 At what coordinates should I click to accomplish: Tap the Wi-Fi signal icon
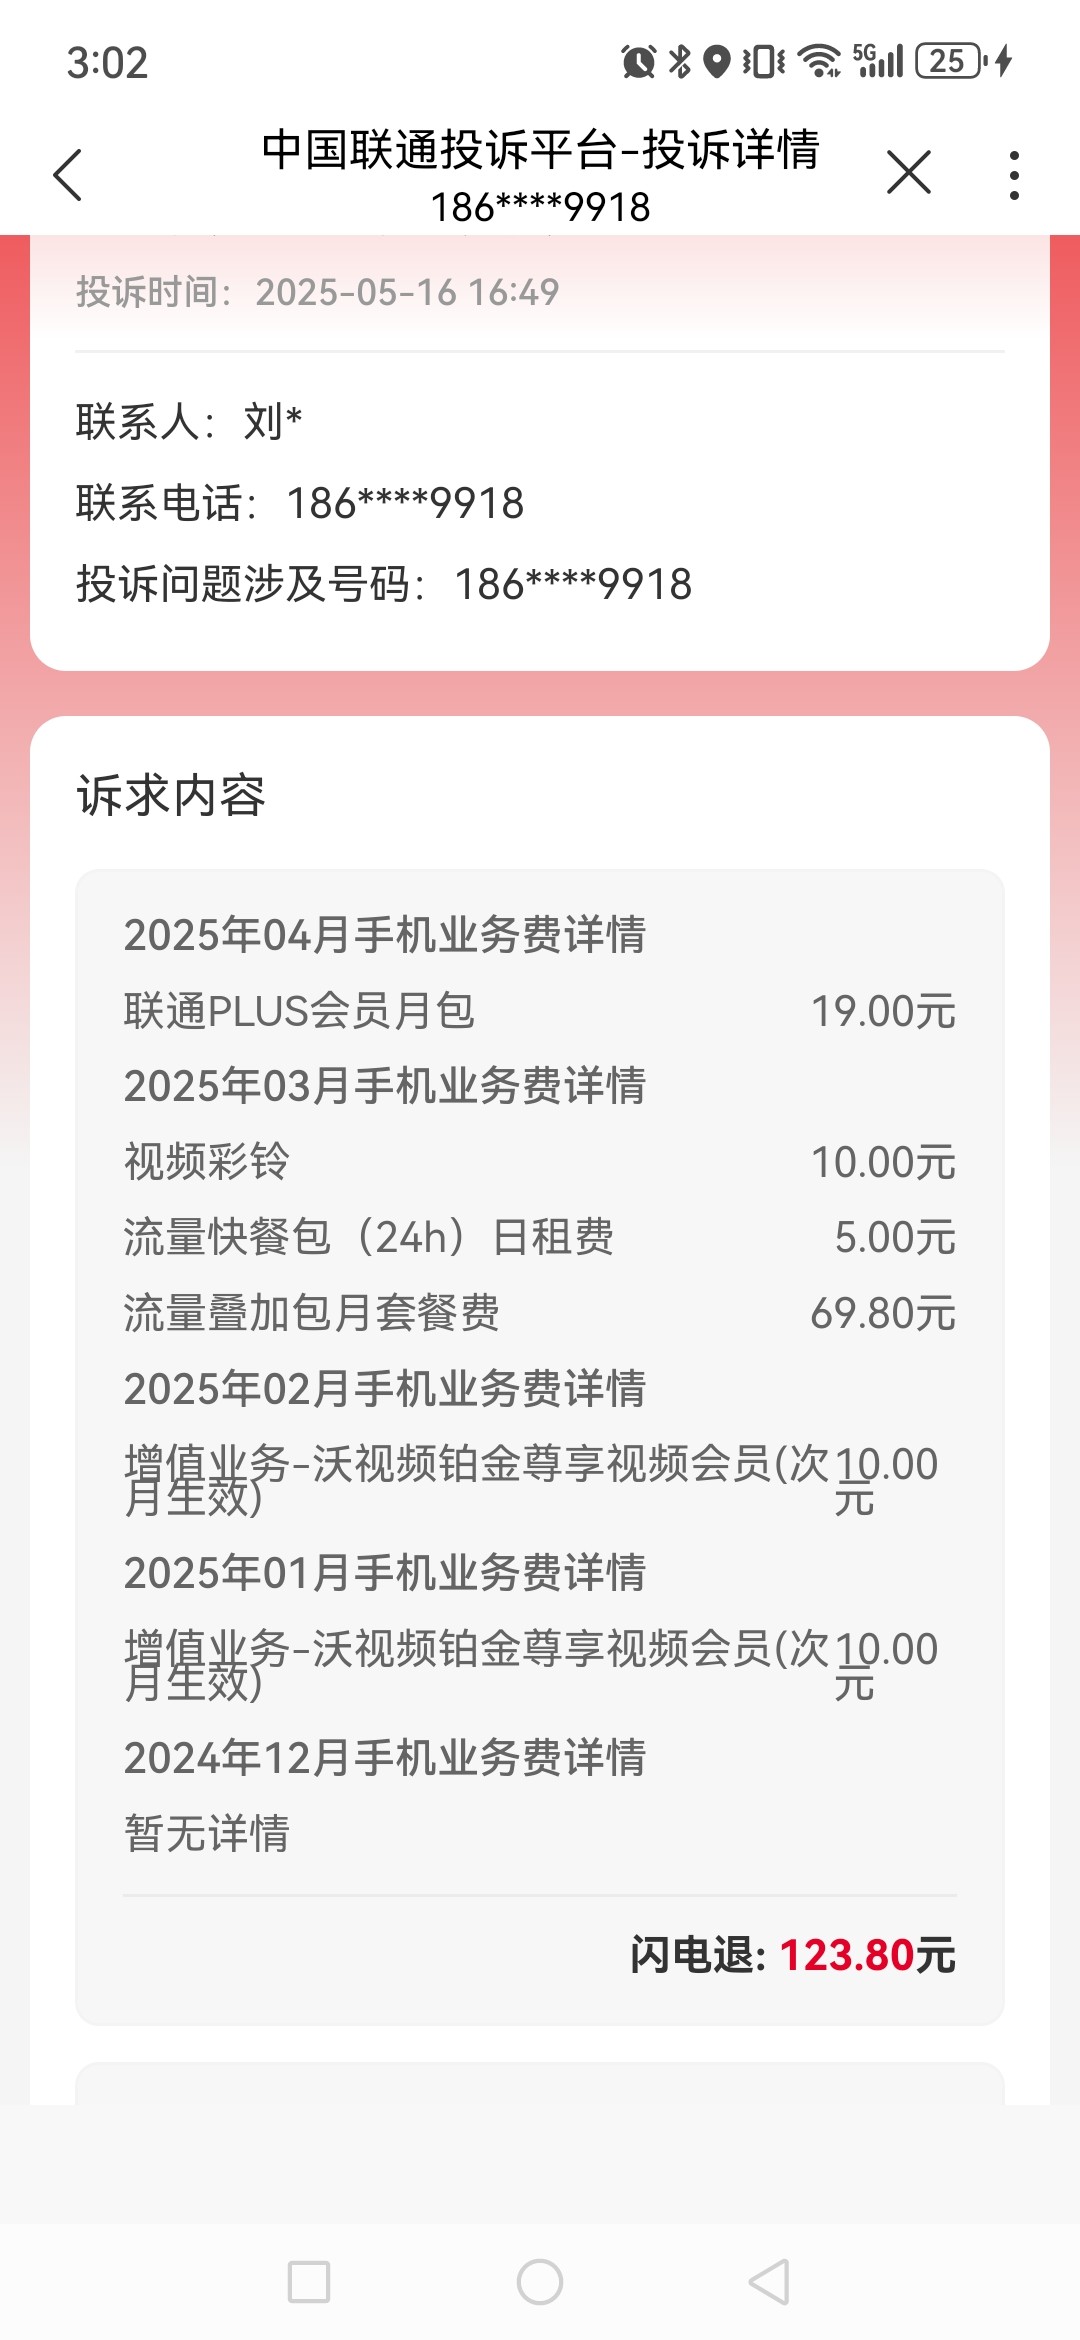821,62
